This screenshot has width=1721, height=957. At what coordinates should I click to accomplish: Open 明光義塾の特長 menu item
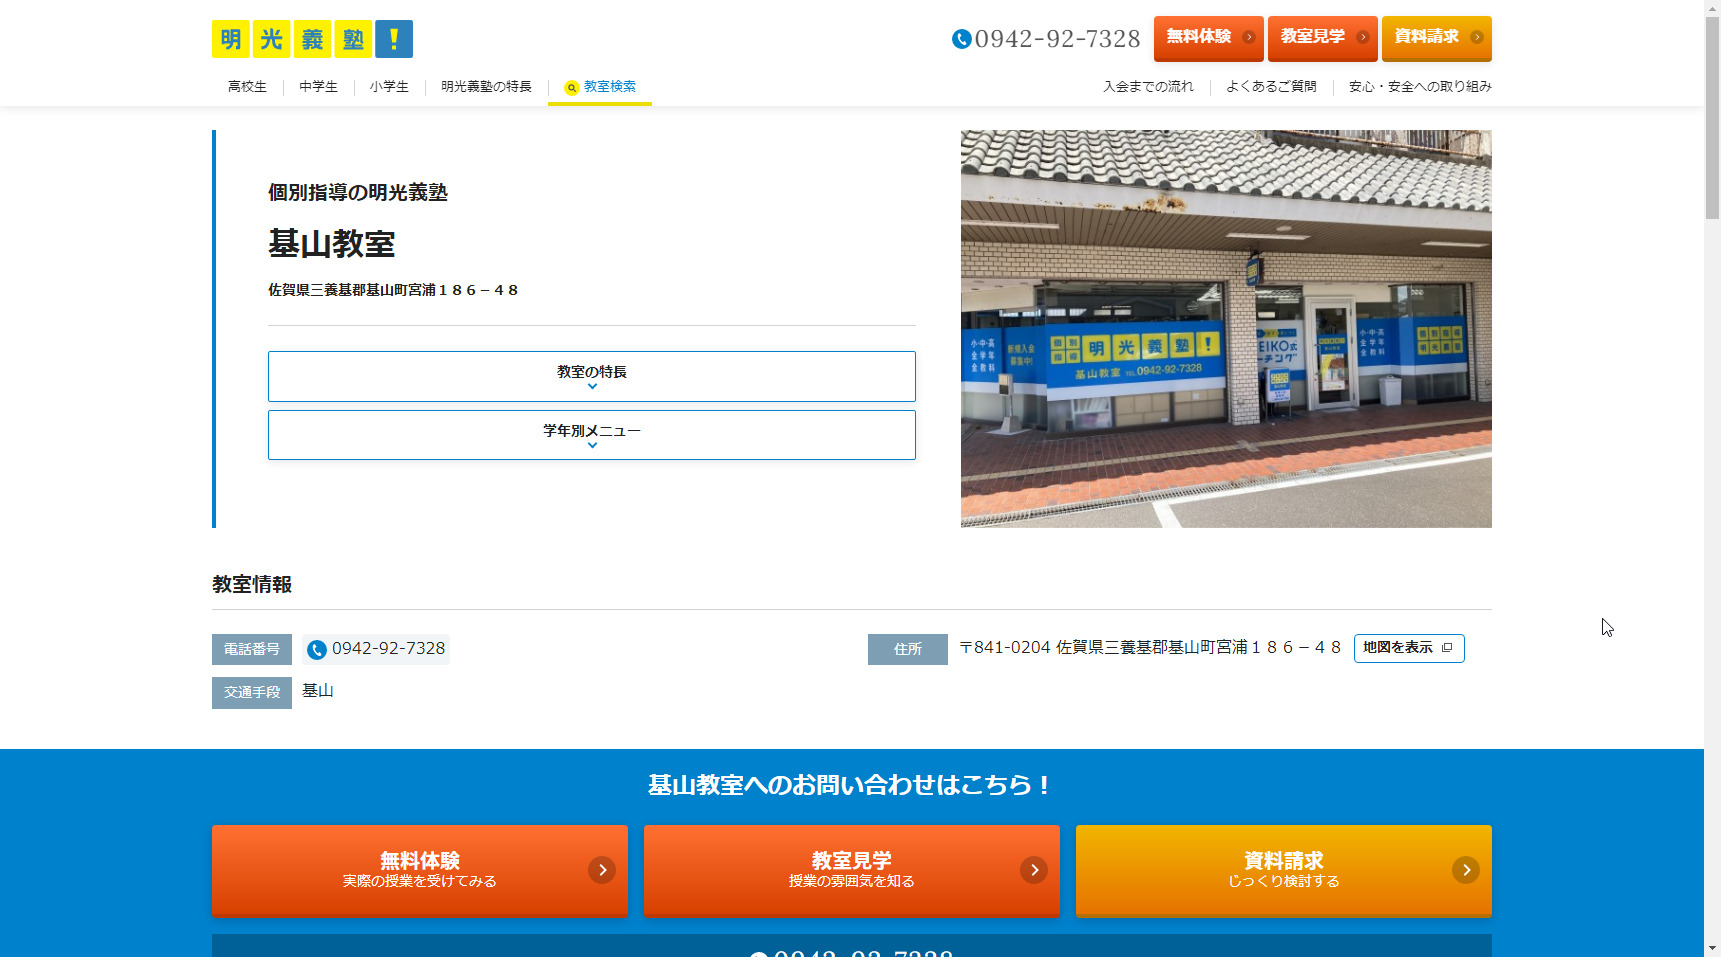click(486, 87)
